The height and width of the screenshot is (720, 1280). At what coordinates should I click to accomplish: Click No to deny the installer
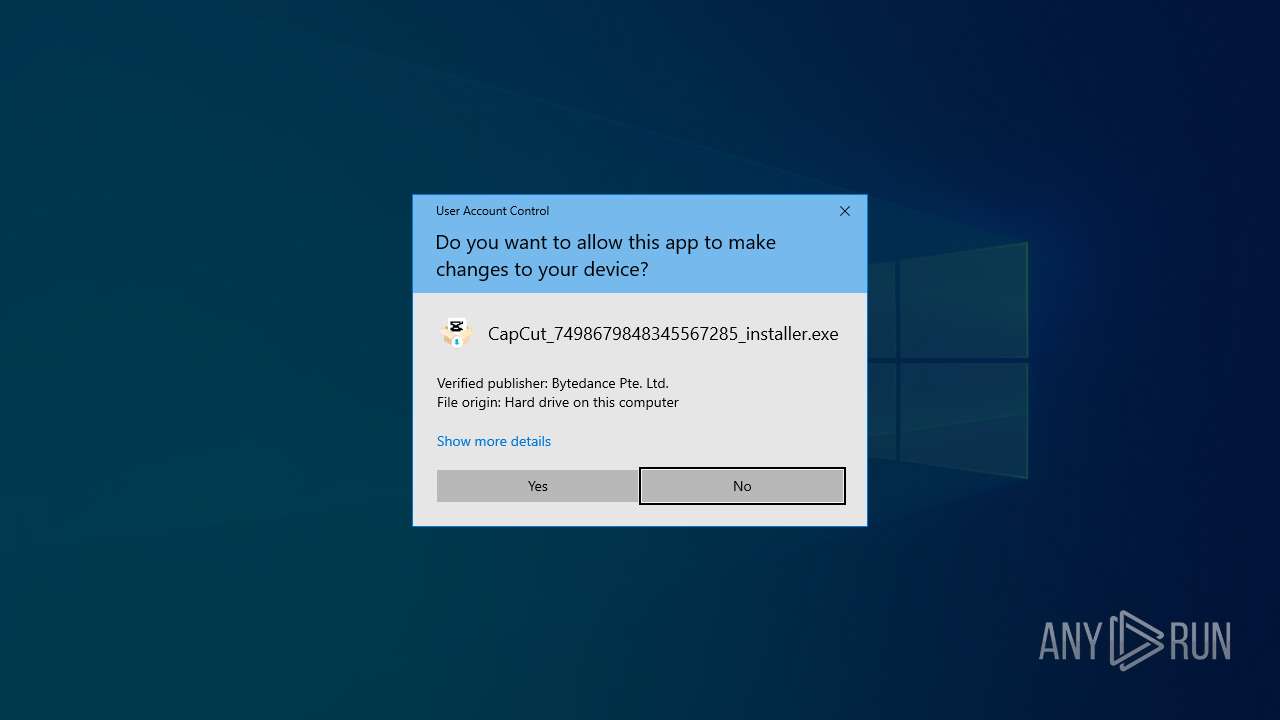pyautogui.click(x=742, y=486)
